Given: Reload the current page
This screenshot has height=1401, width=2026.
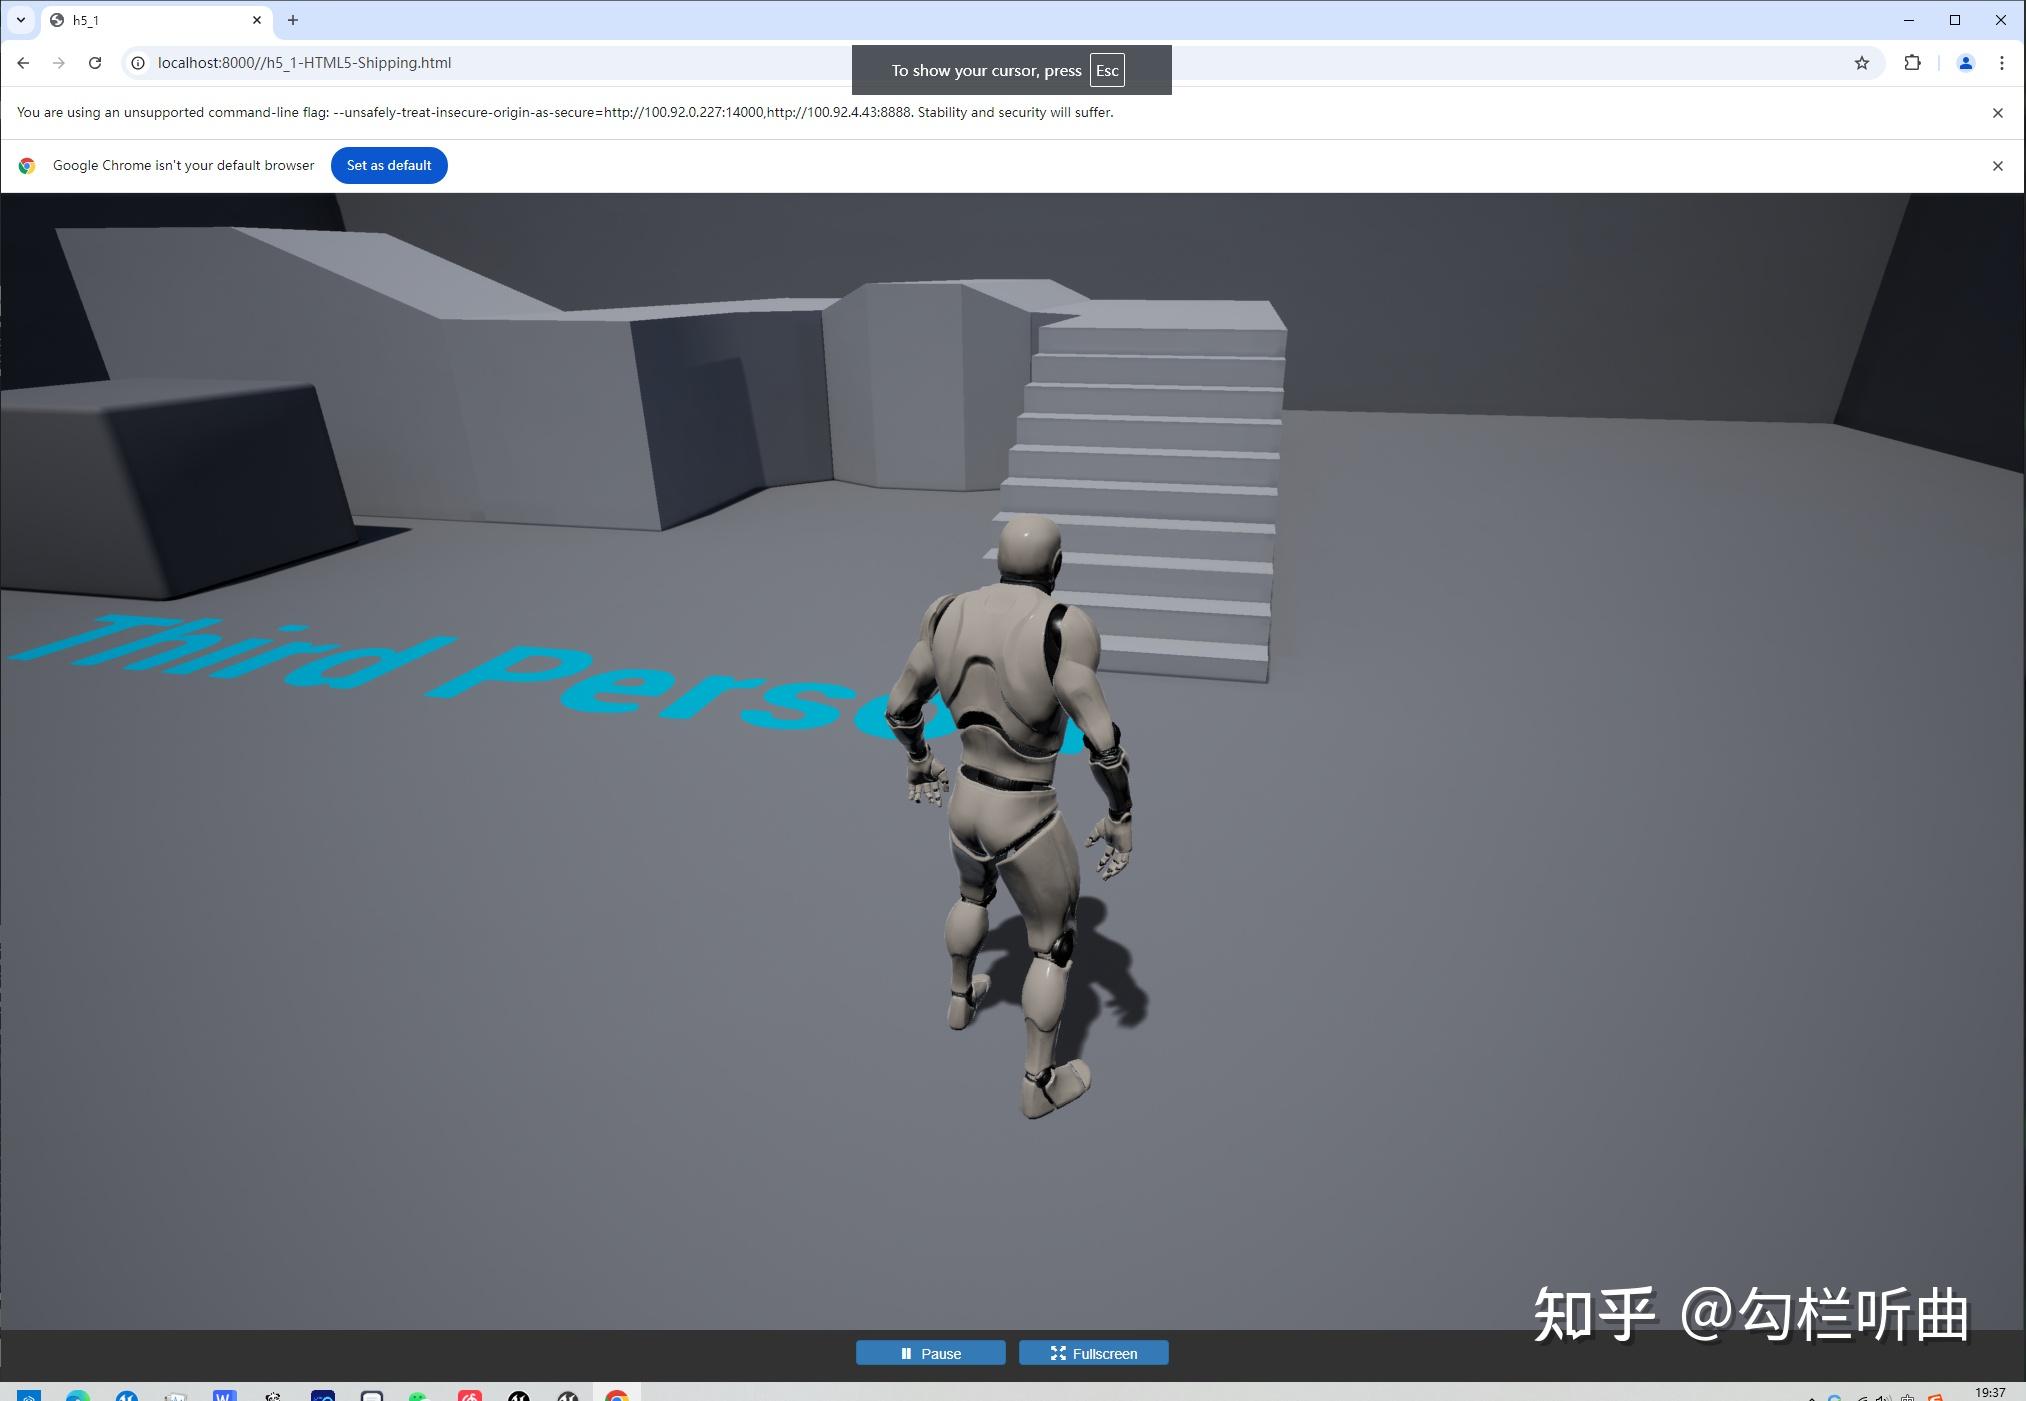Looking at the screenshot, I should point(95,62).
